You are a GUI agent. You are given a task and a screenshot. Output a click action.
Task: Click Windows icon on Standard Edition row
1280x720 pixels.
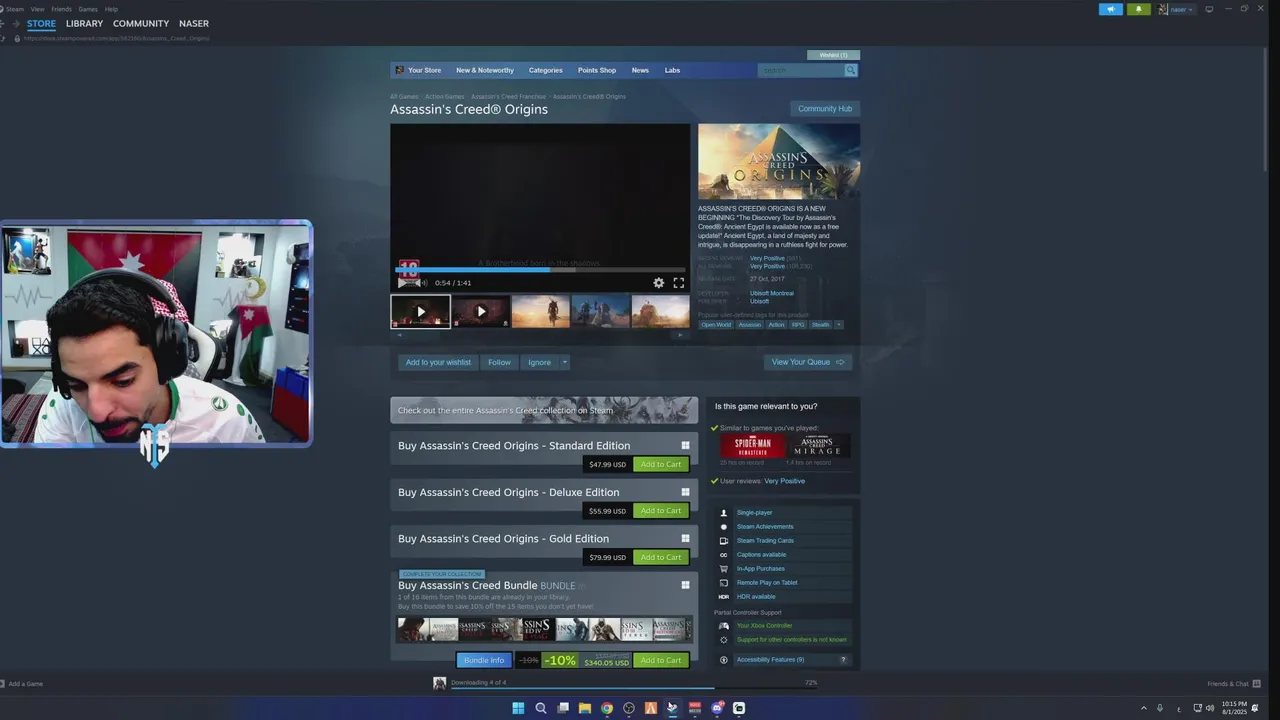685,446
